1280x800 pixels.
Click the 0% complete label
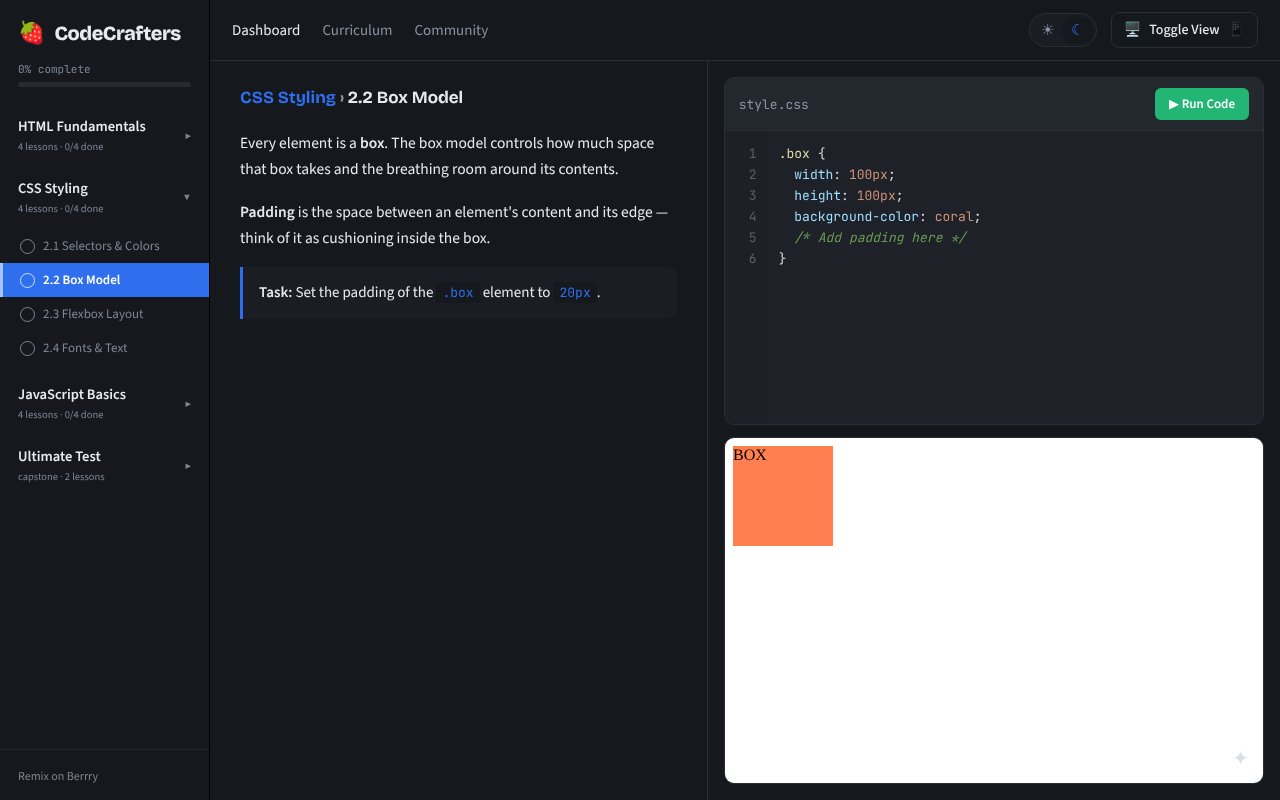click(54, 69)
